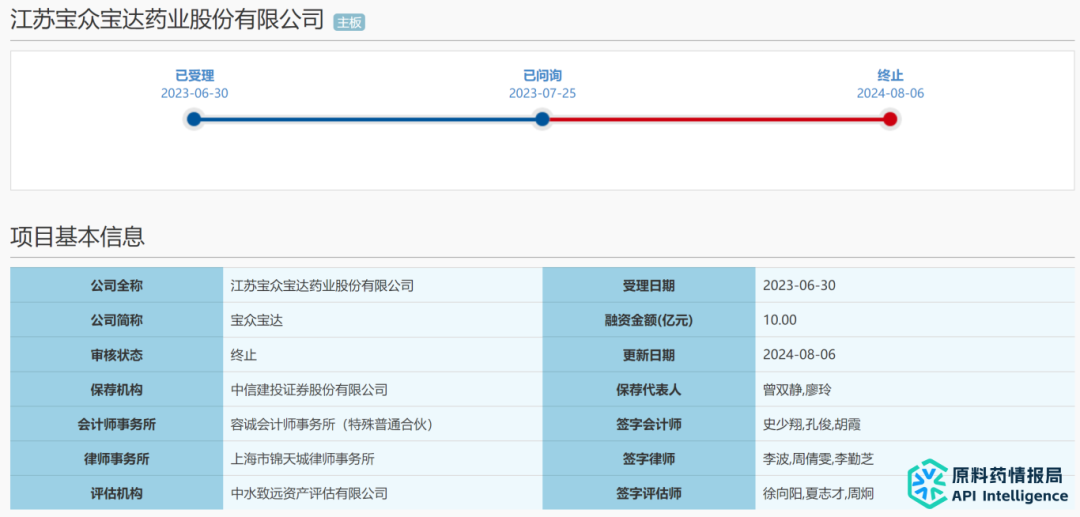
Task: Click the 已问询 timeline dot
Action: click(542, 119)
